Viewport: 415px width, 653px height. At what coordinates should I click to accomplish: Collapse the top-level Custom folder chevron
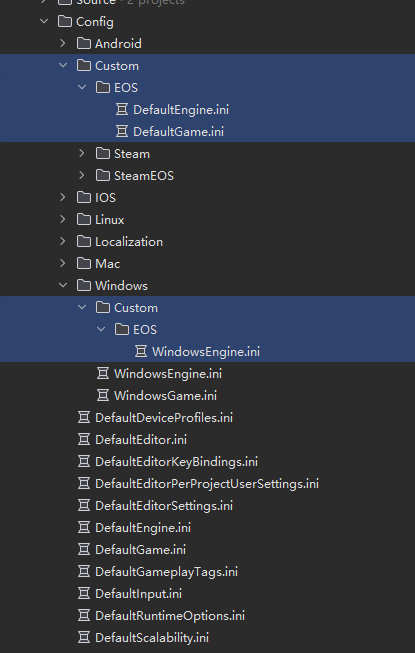pos(63,65)
